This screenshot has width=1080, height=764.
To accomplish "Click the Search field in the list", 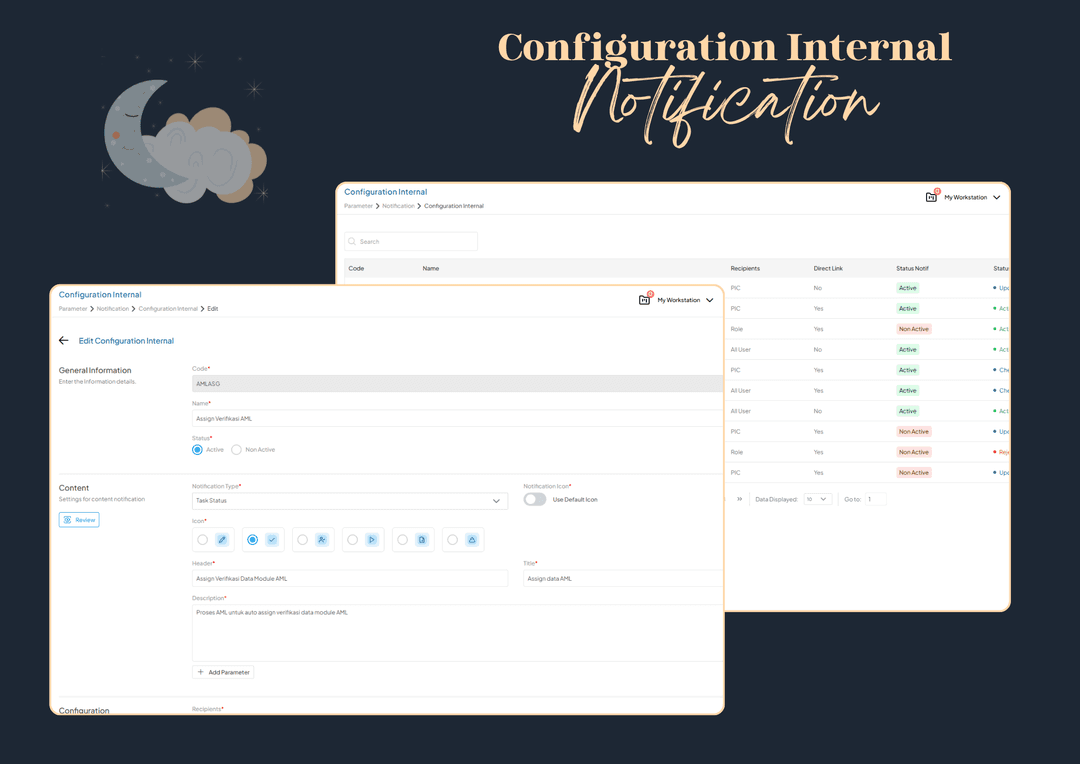I will [411, 242].
